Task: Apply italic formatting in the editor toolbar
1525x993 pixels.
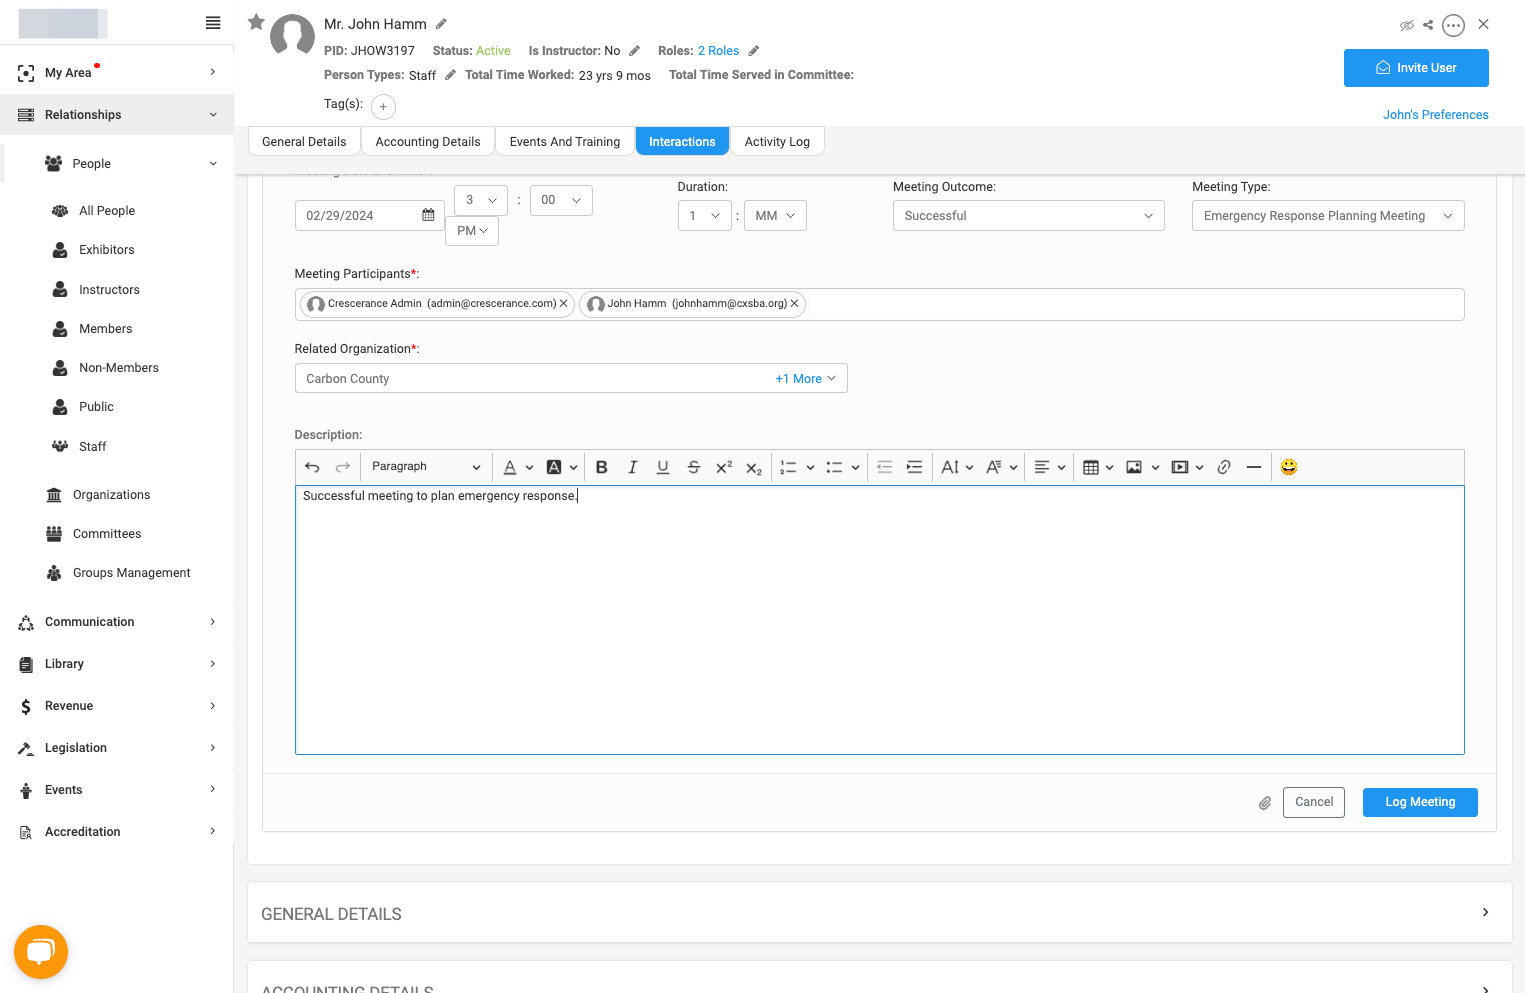Action: [x=632, y=467]
